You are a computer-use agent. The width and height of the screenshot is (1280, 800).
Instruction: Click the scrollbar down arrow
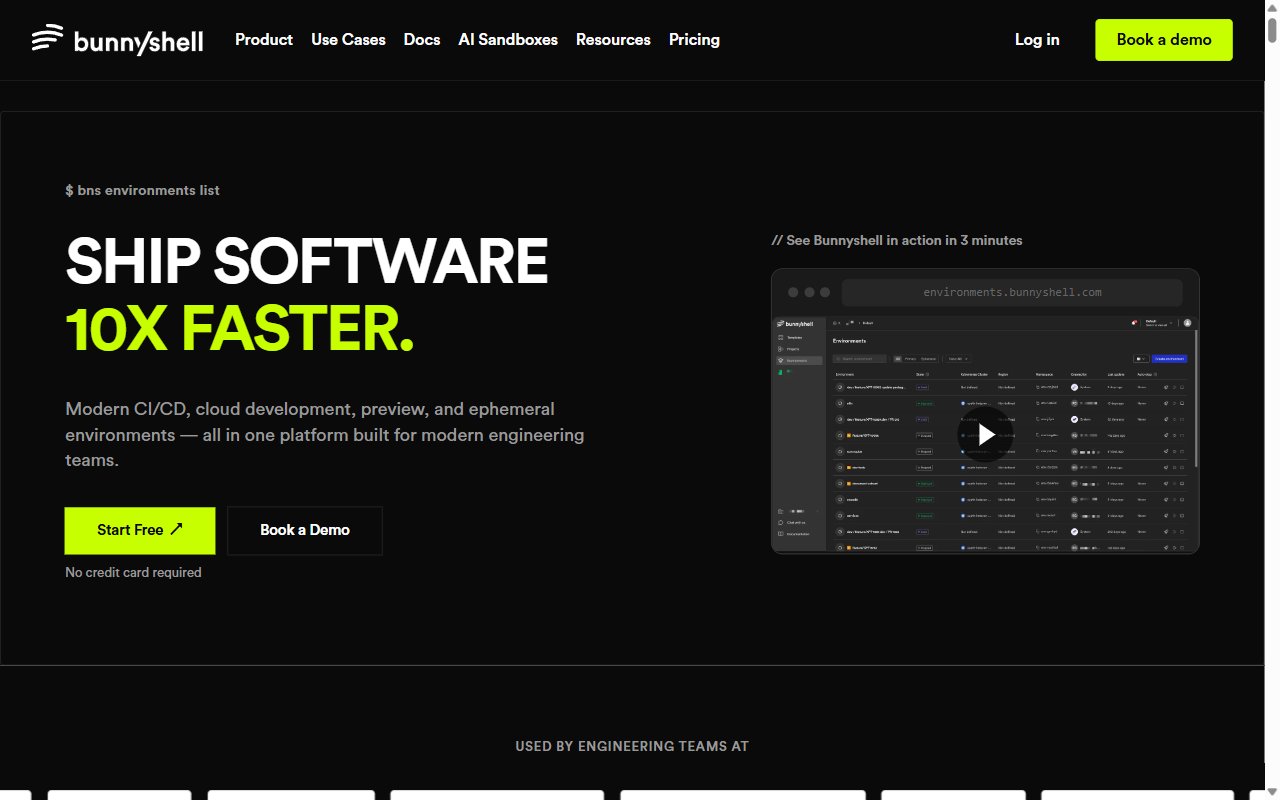pyautogui.click(x=1272, y=792)
